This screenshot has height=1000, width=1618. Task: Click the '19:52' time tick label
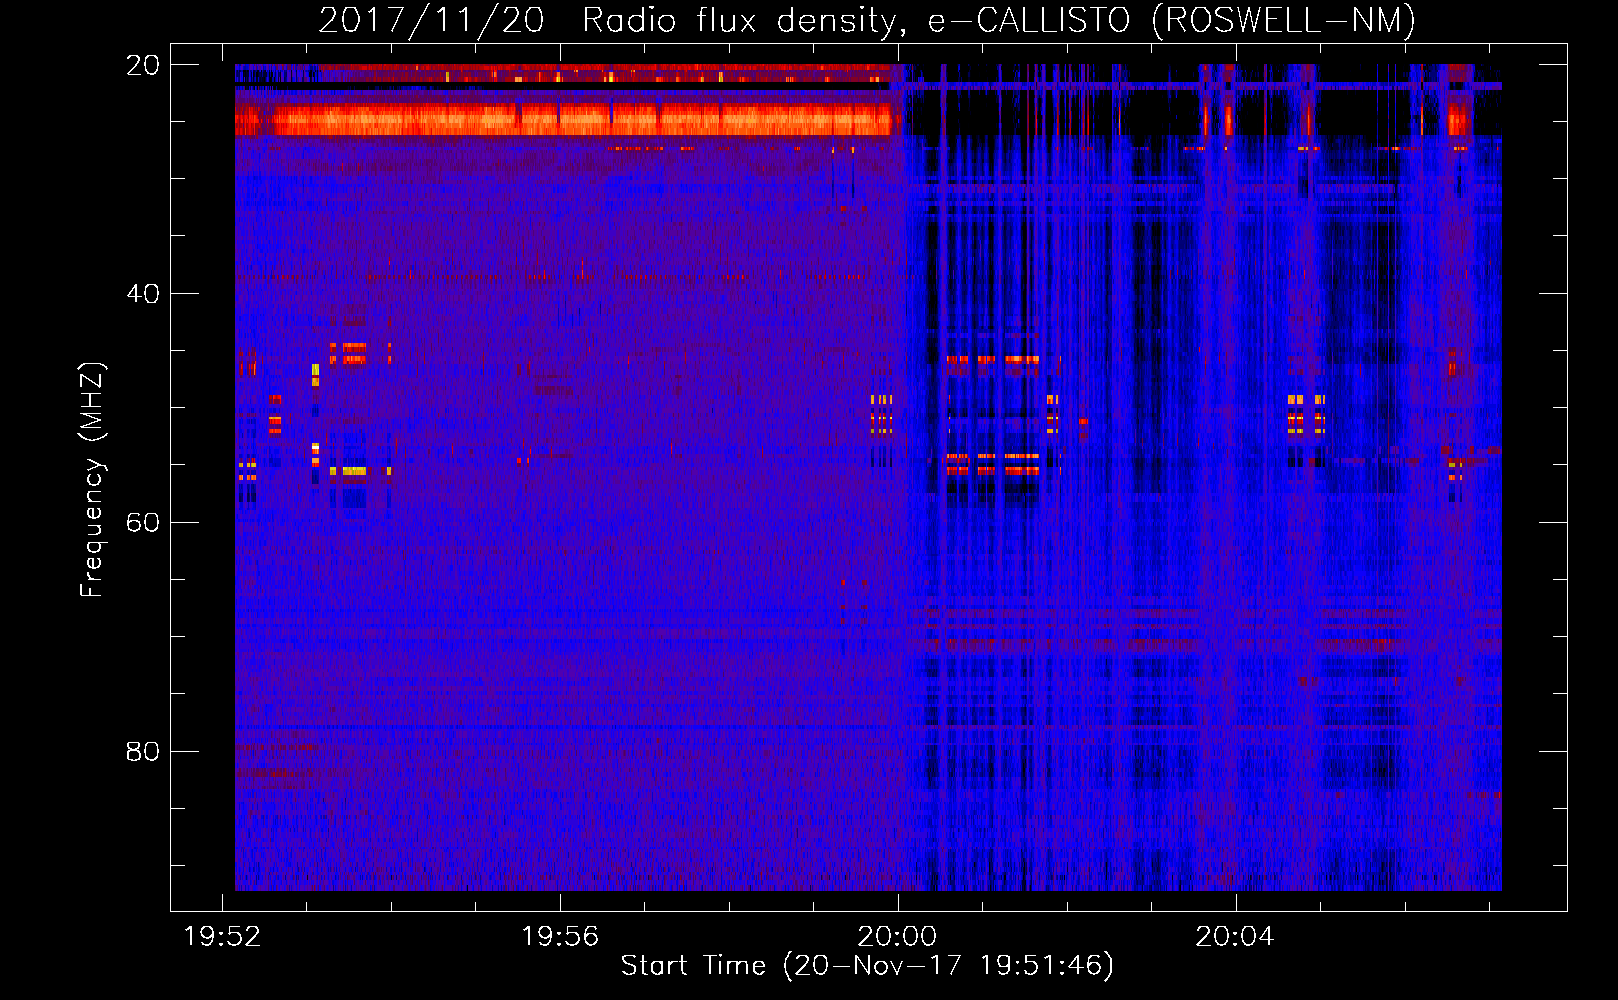[x=222, y=937]
